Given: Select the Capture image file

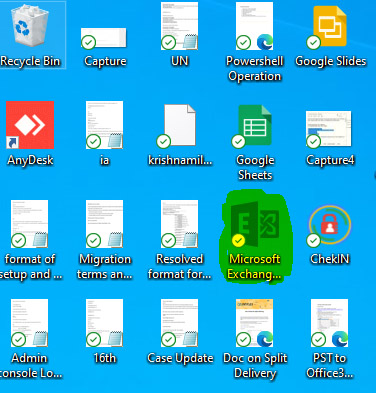Looking at the screenshot, I should [x=104, y=38].
